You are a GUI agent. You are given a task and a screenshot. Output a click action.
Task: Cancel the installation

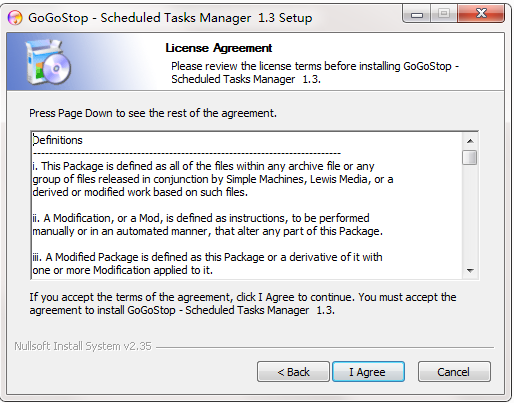click(454, 372)
